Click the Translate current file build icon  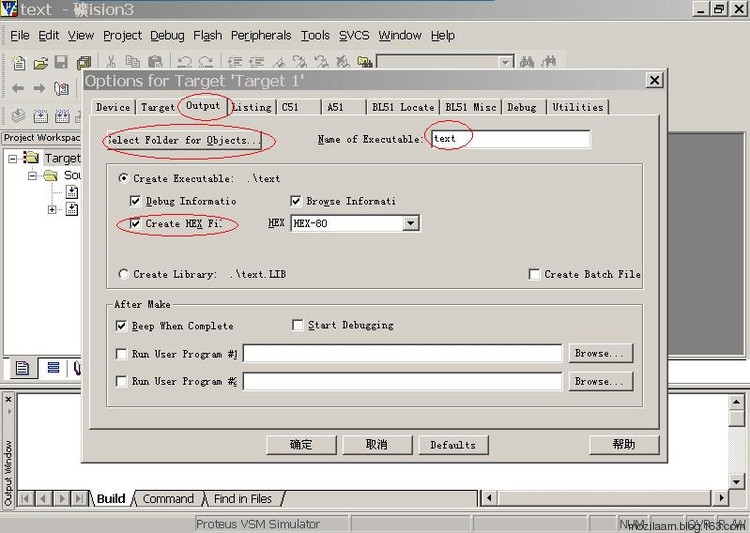tap(18, 115)
